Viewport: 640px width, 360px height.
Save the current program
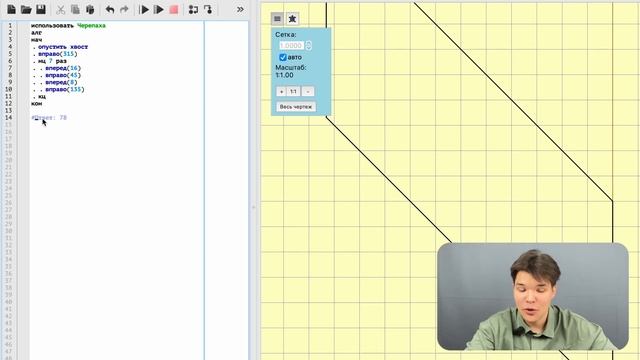coord(41,9)
